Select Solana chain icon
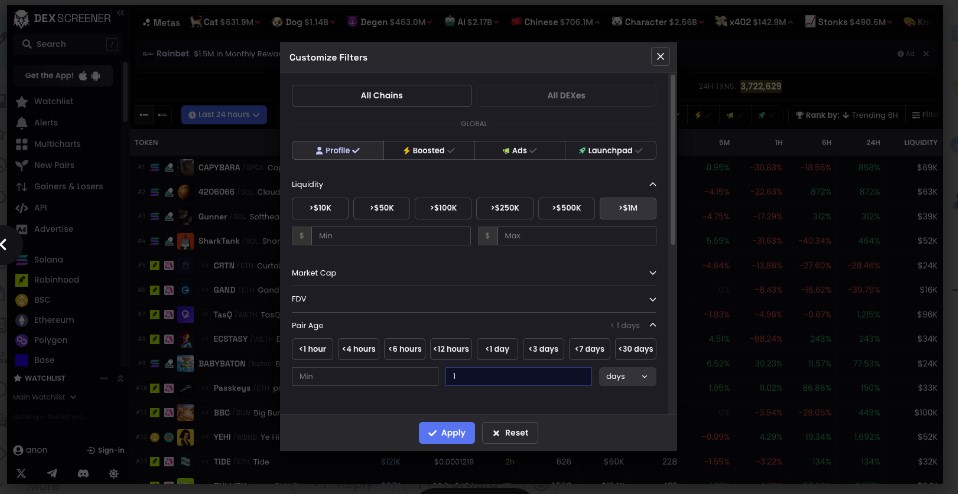The height and width of the screenshot is (494, 958). tap(22, 260)
